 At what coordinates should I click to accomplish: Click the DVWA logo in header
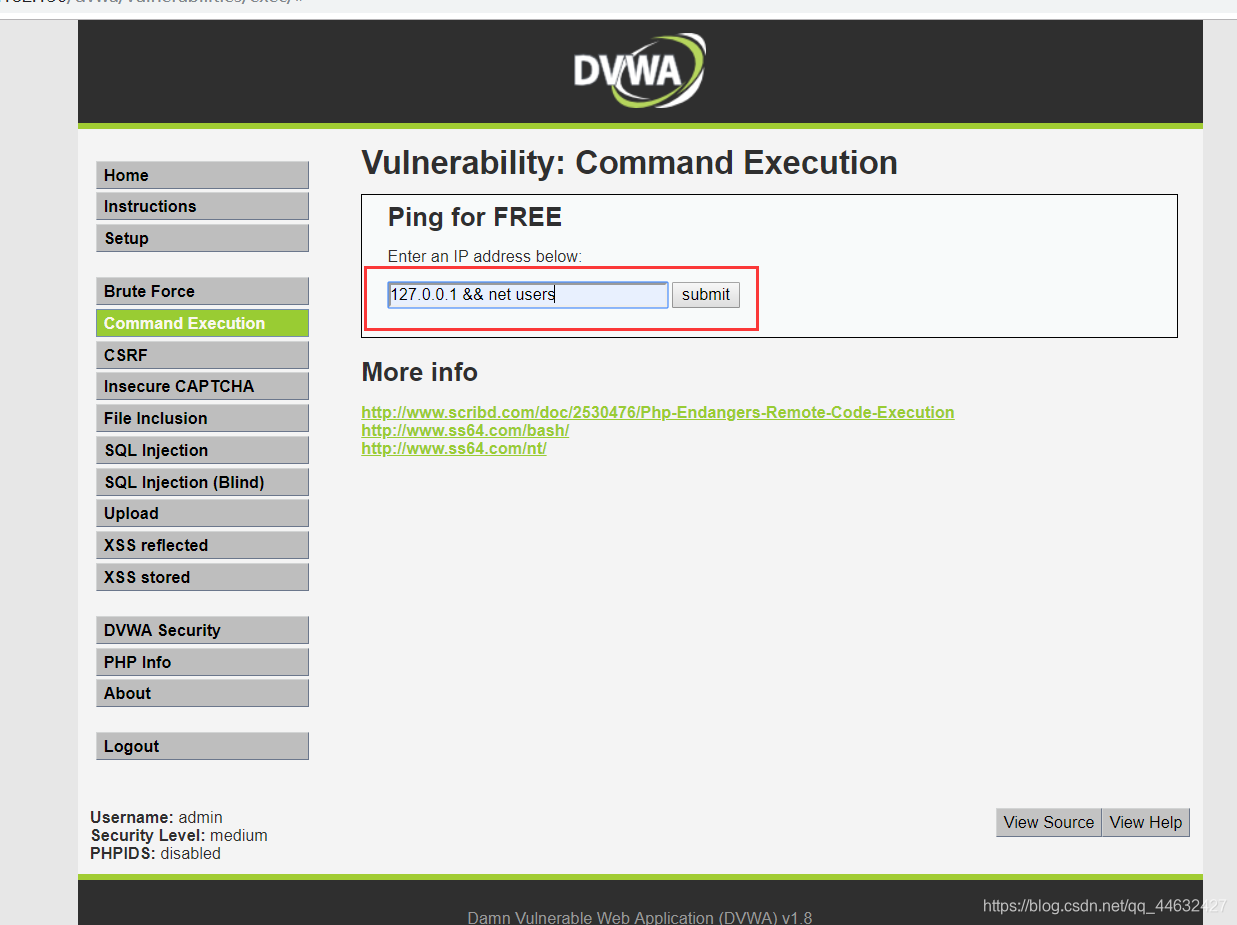[640, 69]
